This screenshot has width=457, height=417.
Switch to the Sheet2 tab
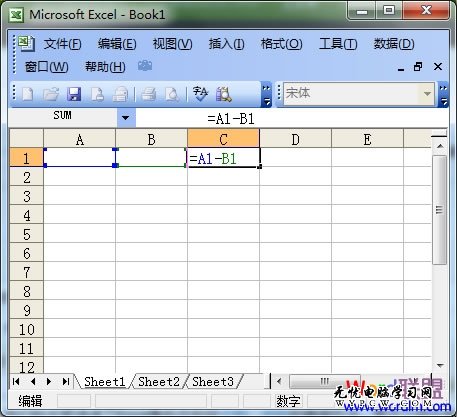[x=159, y=381]
